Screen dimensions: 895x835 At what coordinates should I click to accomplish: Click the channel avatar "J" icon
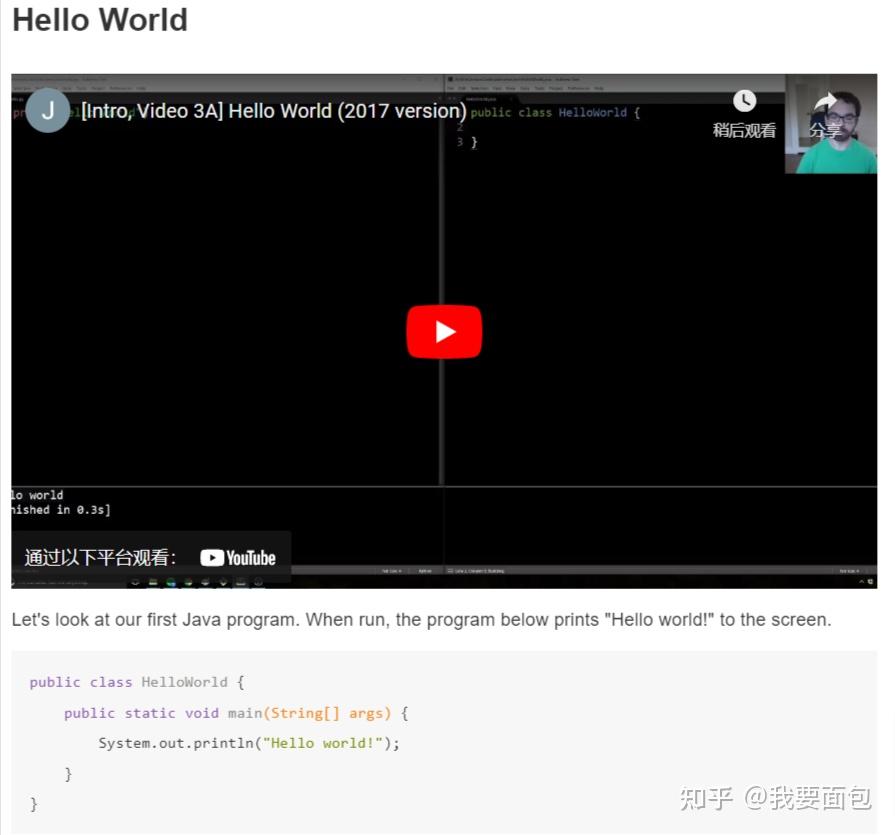click(47, 110)
